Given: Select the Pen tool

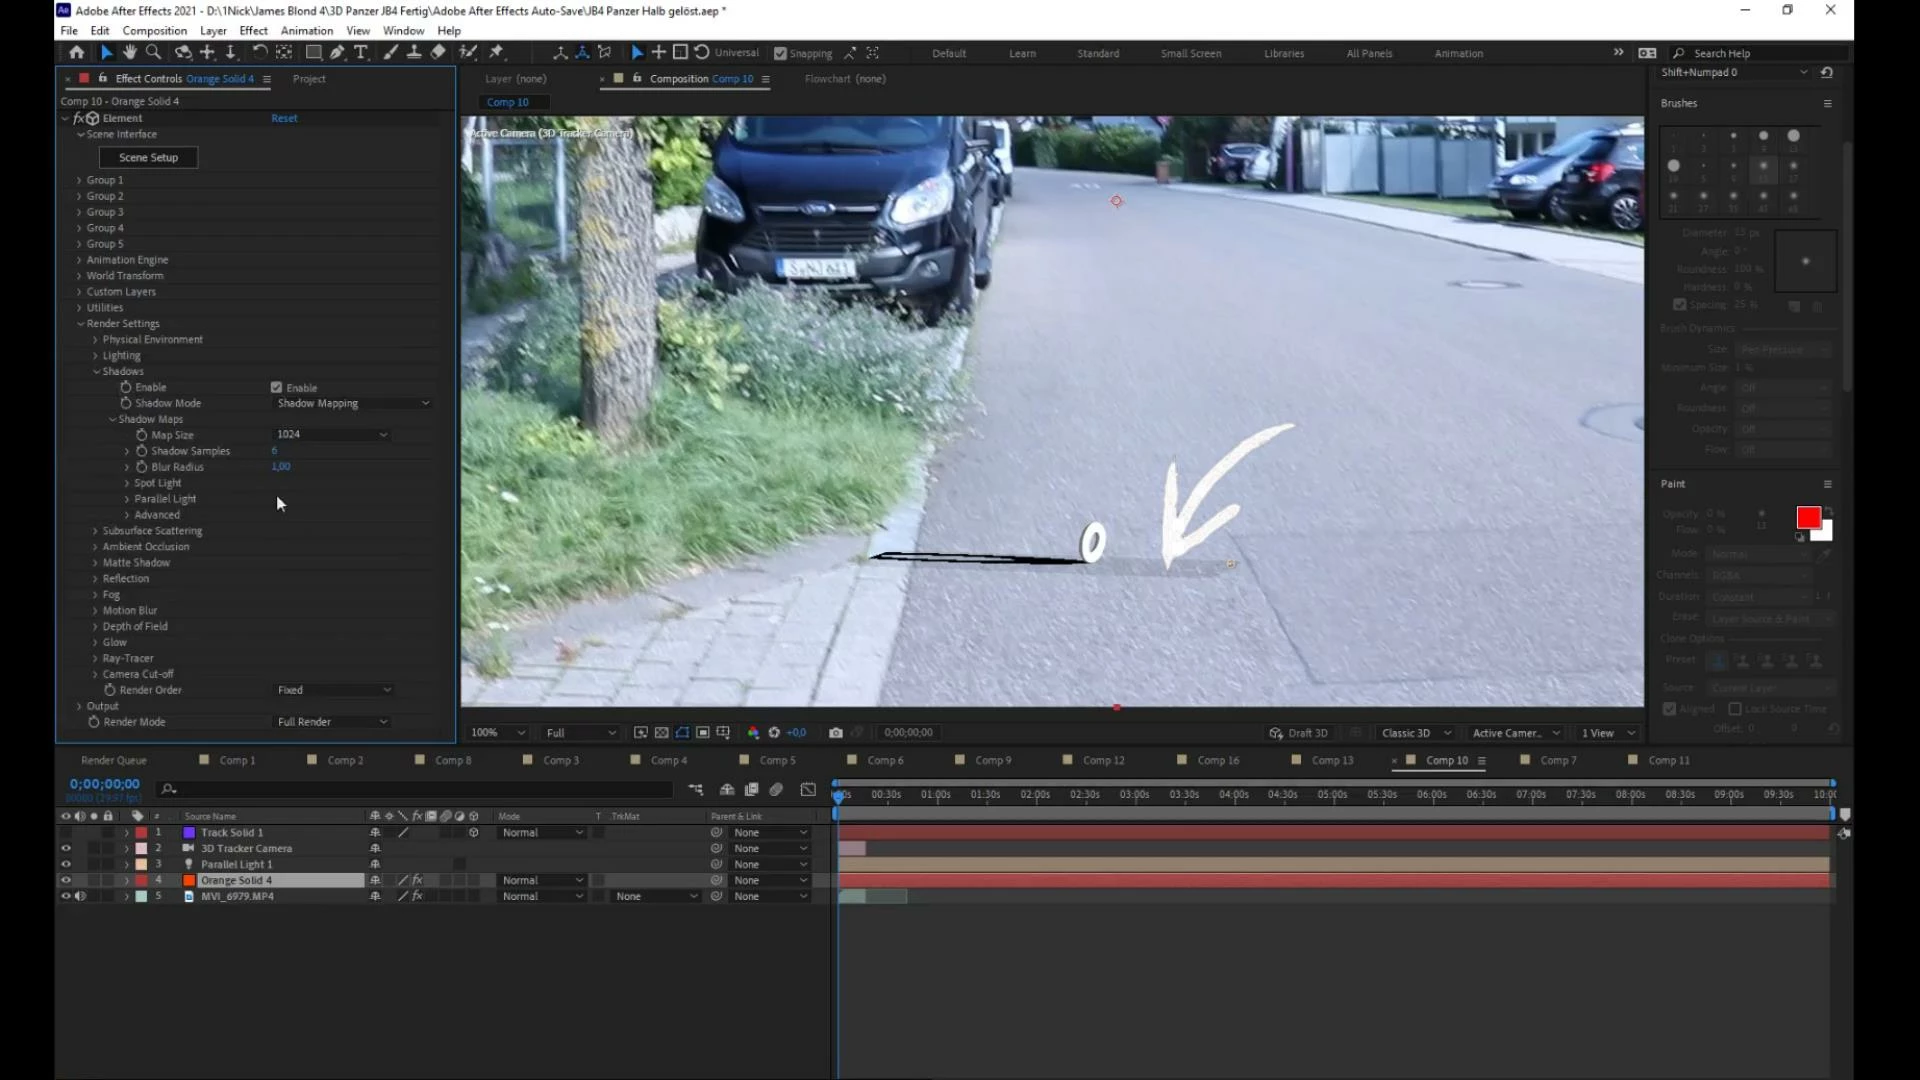Looking at the screenshot, I should pyautogui.click(x=337, y=52).
